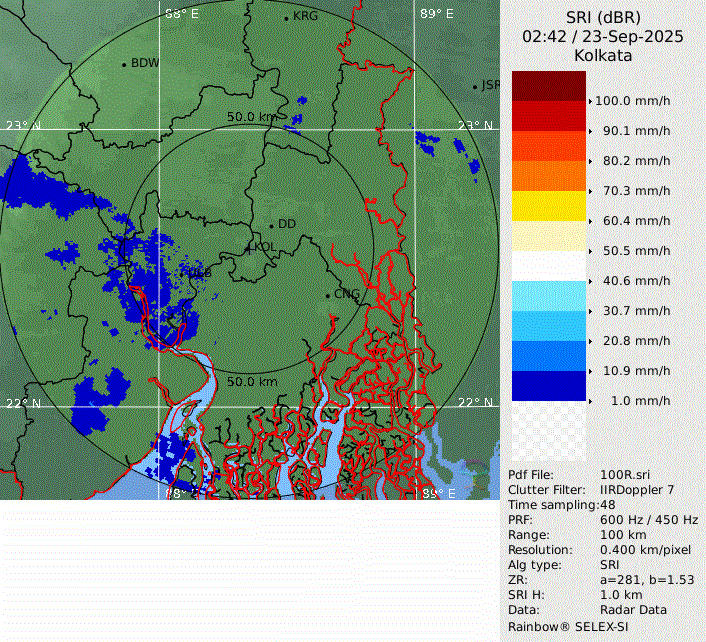Select the yellow legend color band

coord(548,207)
